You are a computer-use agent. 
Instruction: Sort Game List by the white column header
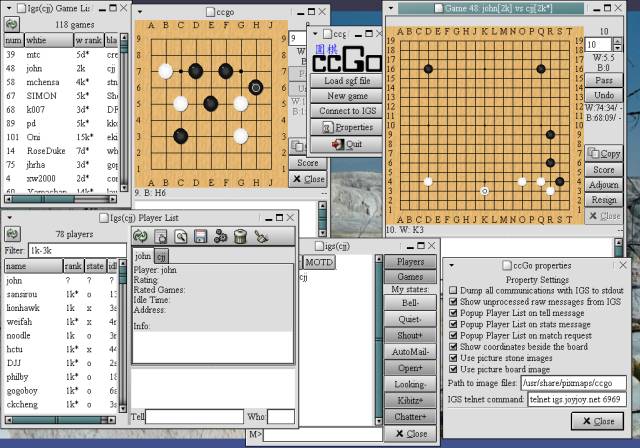(49, 40)
